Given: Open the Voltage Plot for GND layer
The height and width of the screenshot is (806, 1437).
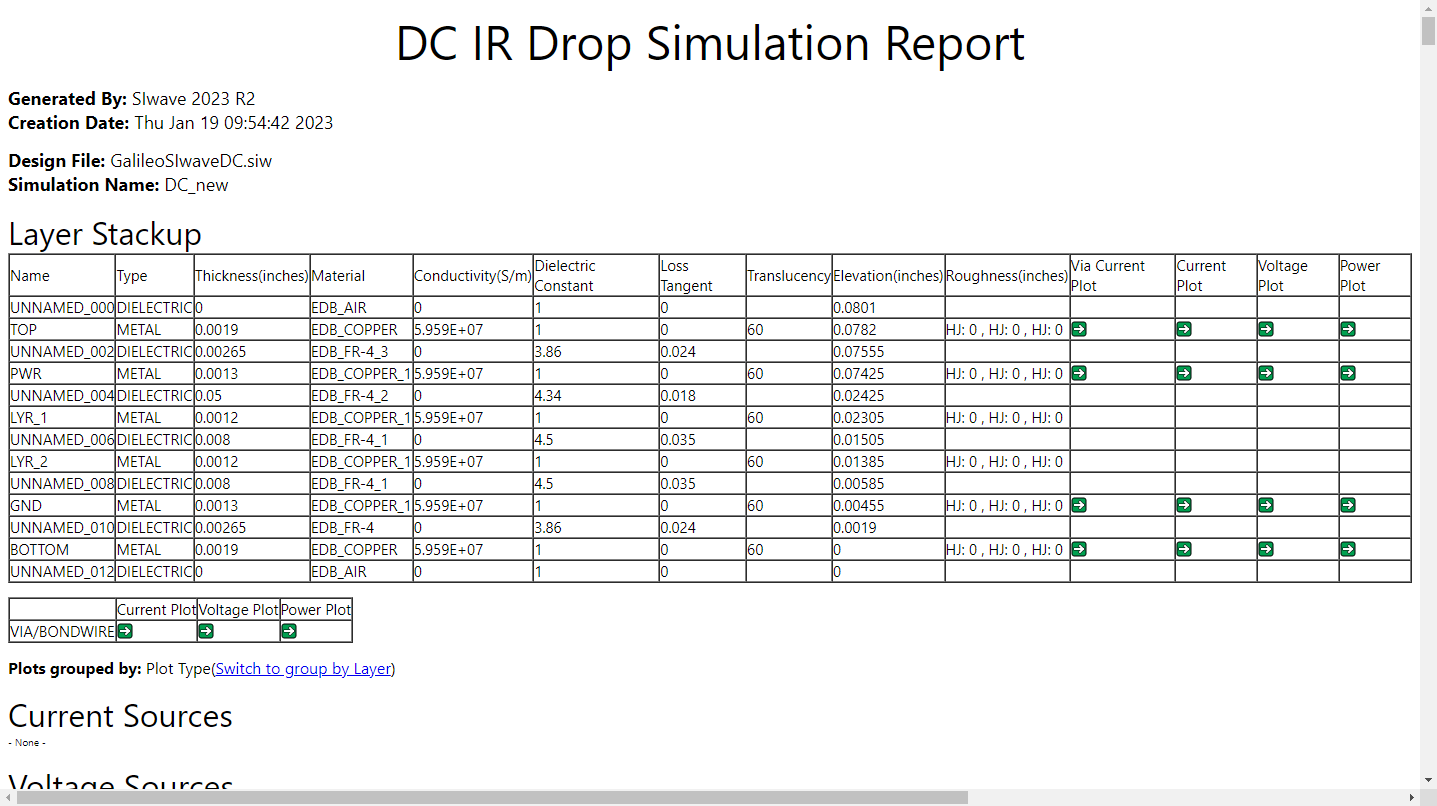Looking at the screenshot, I should point(1266,505).
